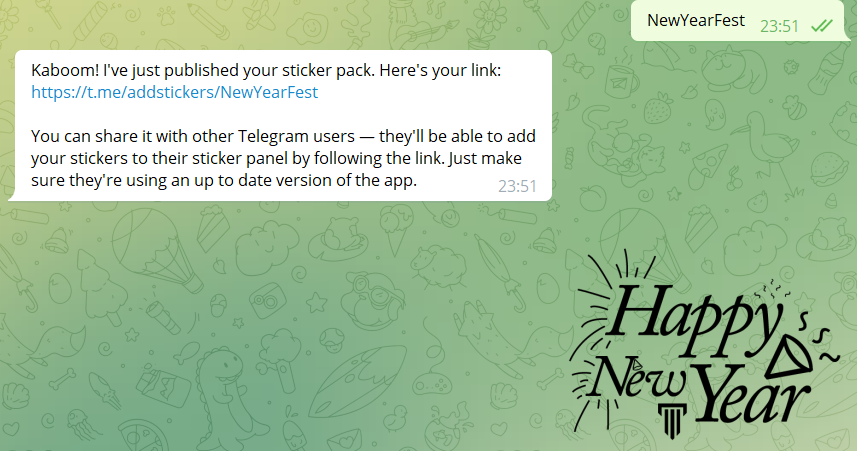Click the strawberry doodle in the background

(x=659, y=108)
